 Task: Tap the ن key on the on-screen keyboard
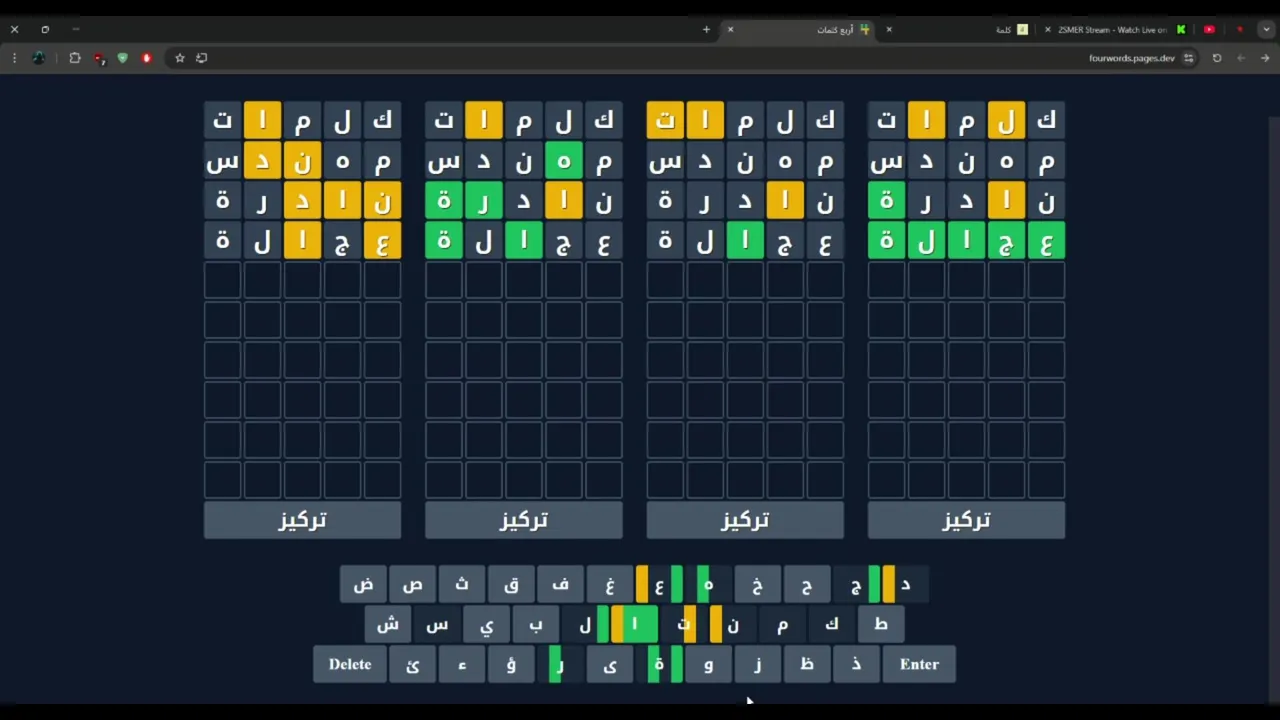pyautogui.click(x=733, y=625)
